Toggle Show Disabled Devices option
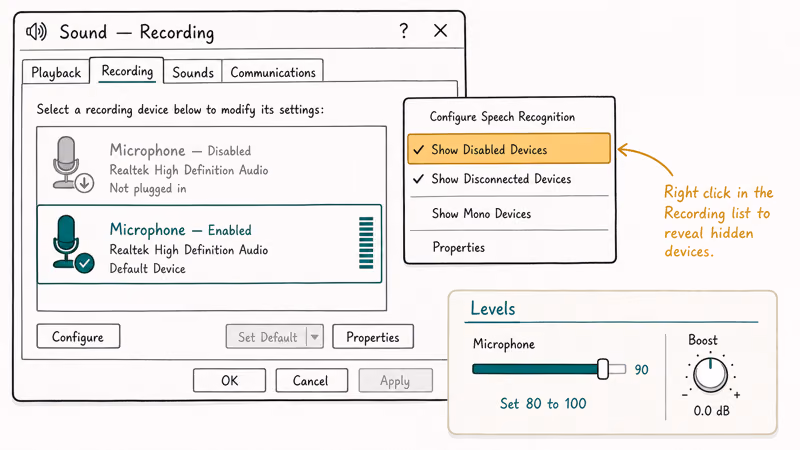The height and width of the screenshot is (450, 800). click(509, 148)
